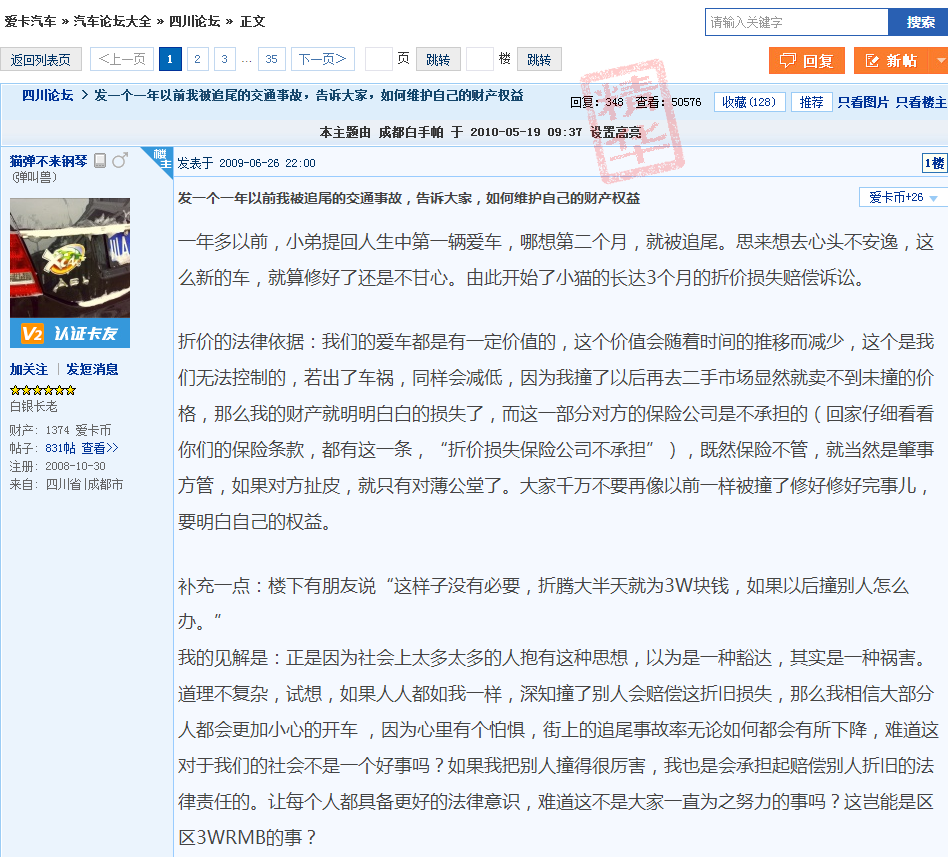
Task: Open 汽车论坛大全 in the breadcrumb
Action: pyautogui.click(x=112, y=21)
